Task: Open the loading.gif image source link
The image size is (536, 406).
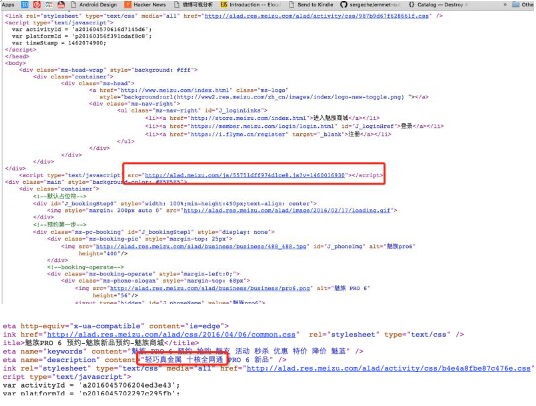Action: click(x=287, y=210)
